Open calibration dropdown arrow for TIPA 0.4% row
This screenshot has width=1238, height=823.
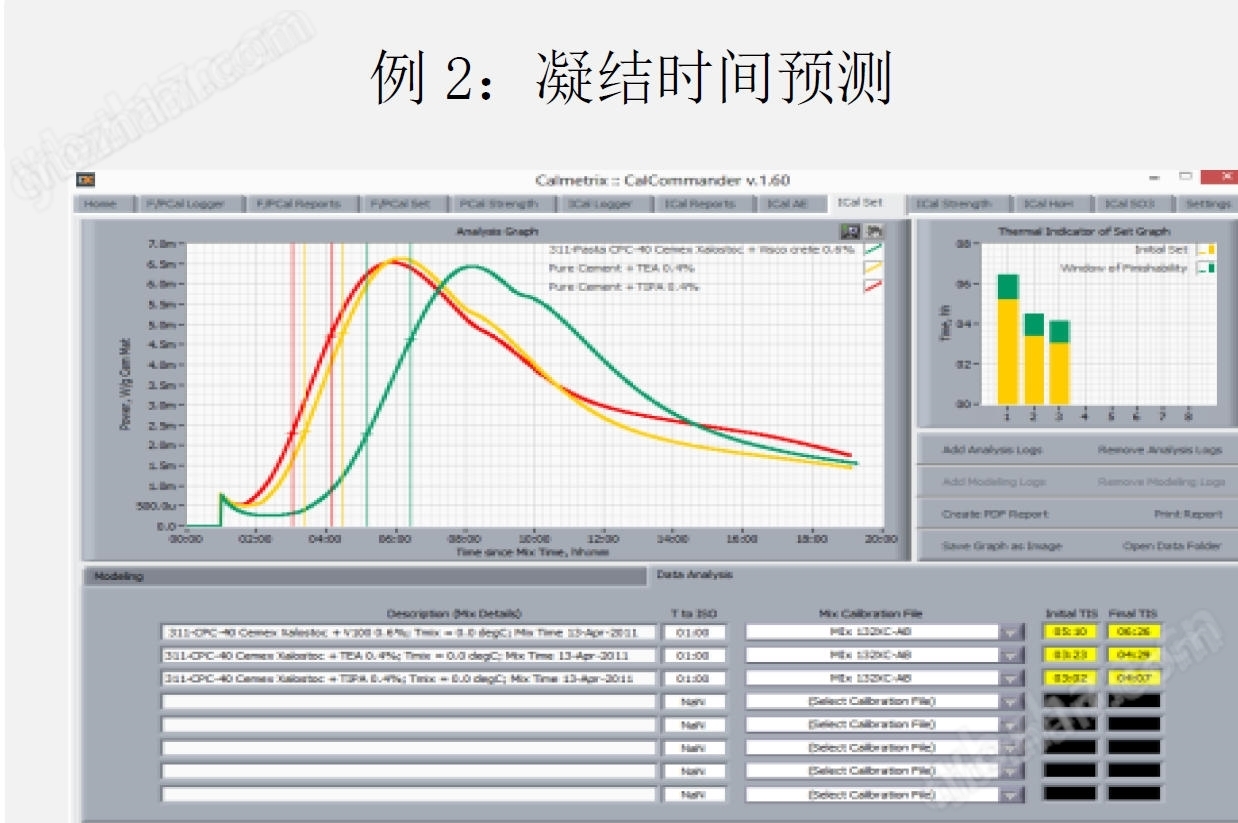pyautogui.click(x=1013, y=678)
